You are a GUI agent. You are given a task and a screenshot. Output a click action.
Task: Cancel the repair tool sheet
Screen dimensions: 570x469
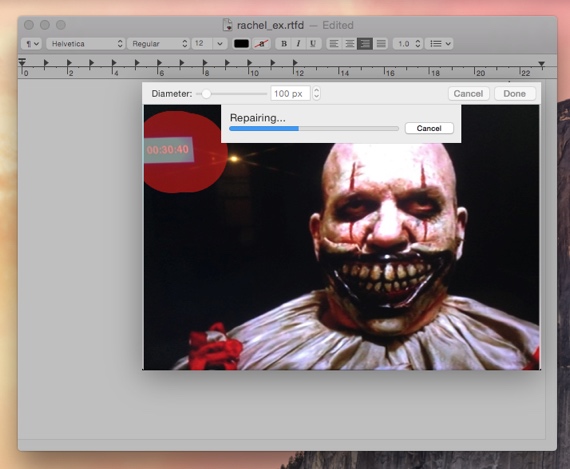pyautogui.click(x=468, y=93)
